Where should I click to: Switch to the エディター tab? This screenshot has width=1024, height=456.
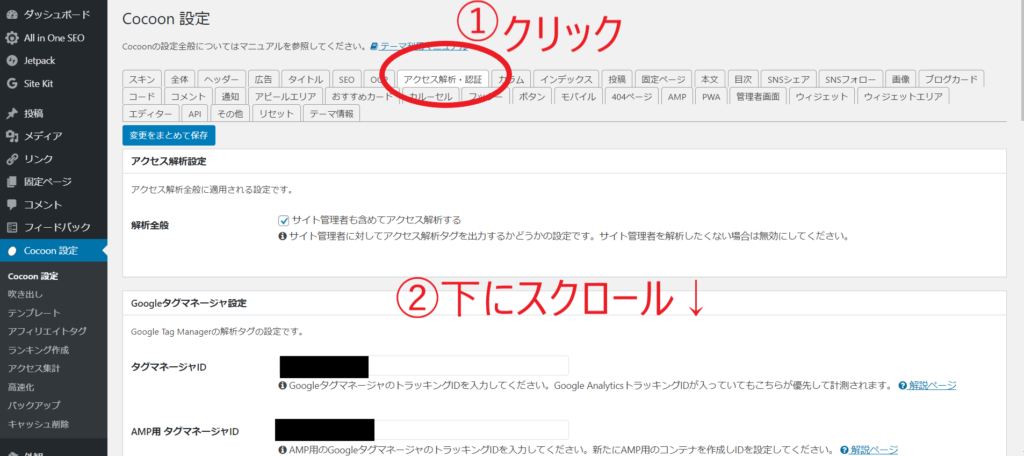[x=150, y=114]
